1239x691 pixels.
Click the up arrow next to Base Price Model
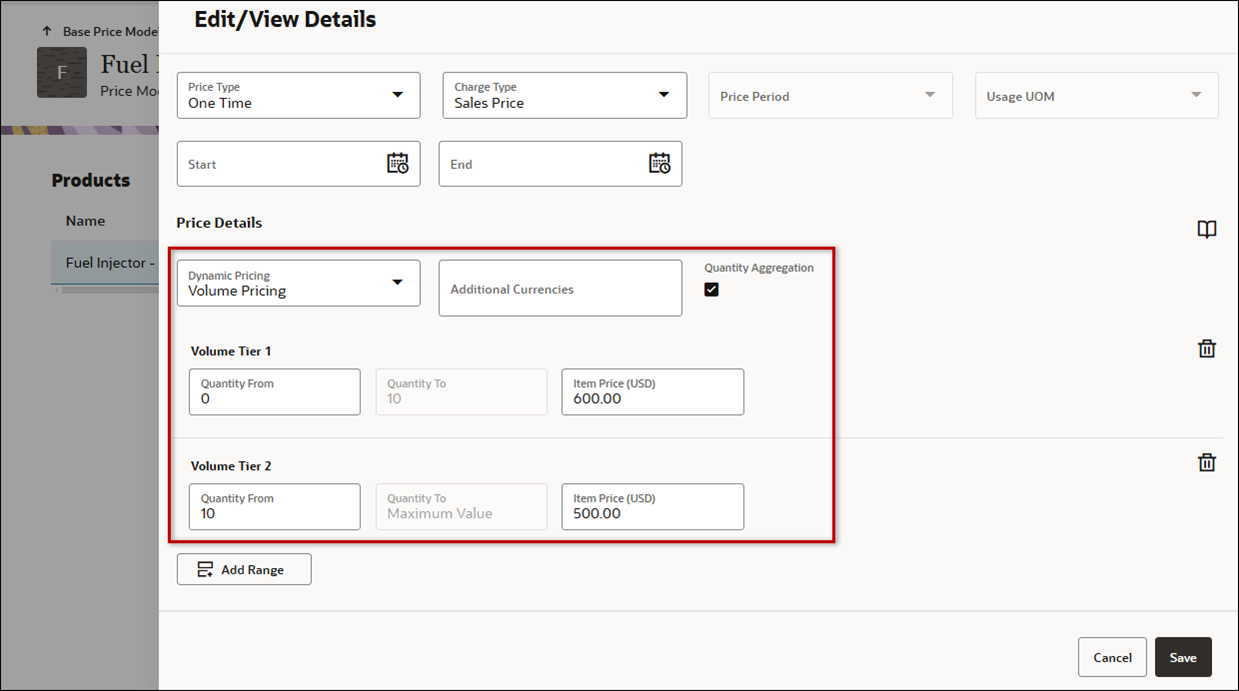point(47,30)
